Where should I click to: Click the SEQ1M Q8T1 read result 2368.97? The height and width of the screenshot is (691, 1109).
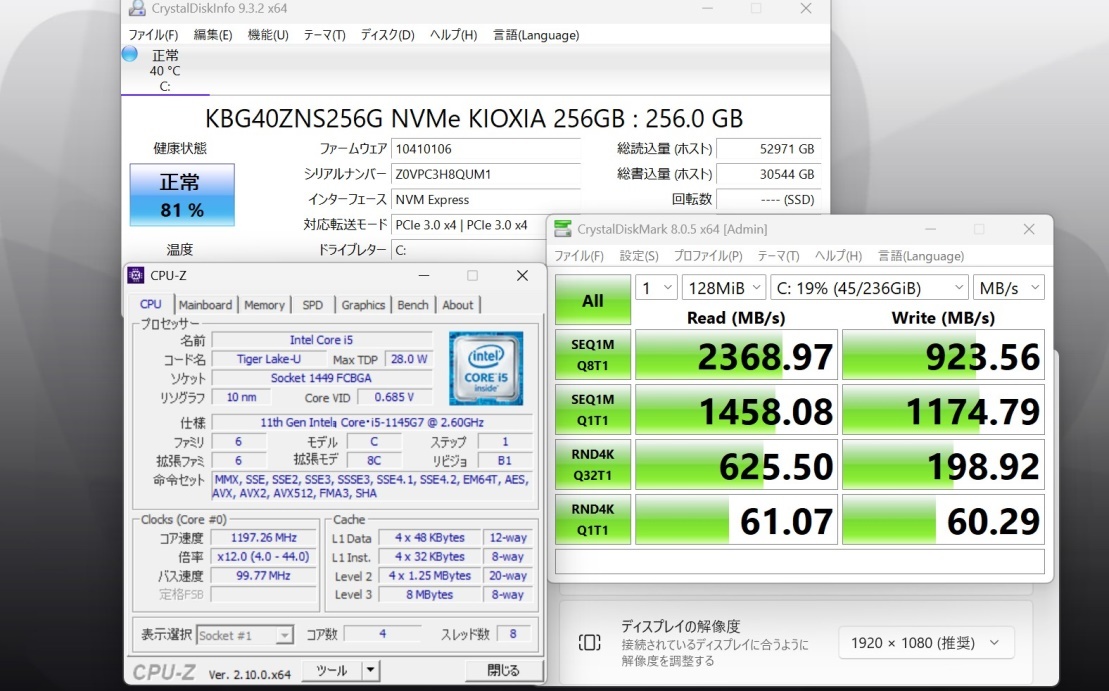(x=736, y=355)
